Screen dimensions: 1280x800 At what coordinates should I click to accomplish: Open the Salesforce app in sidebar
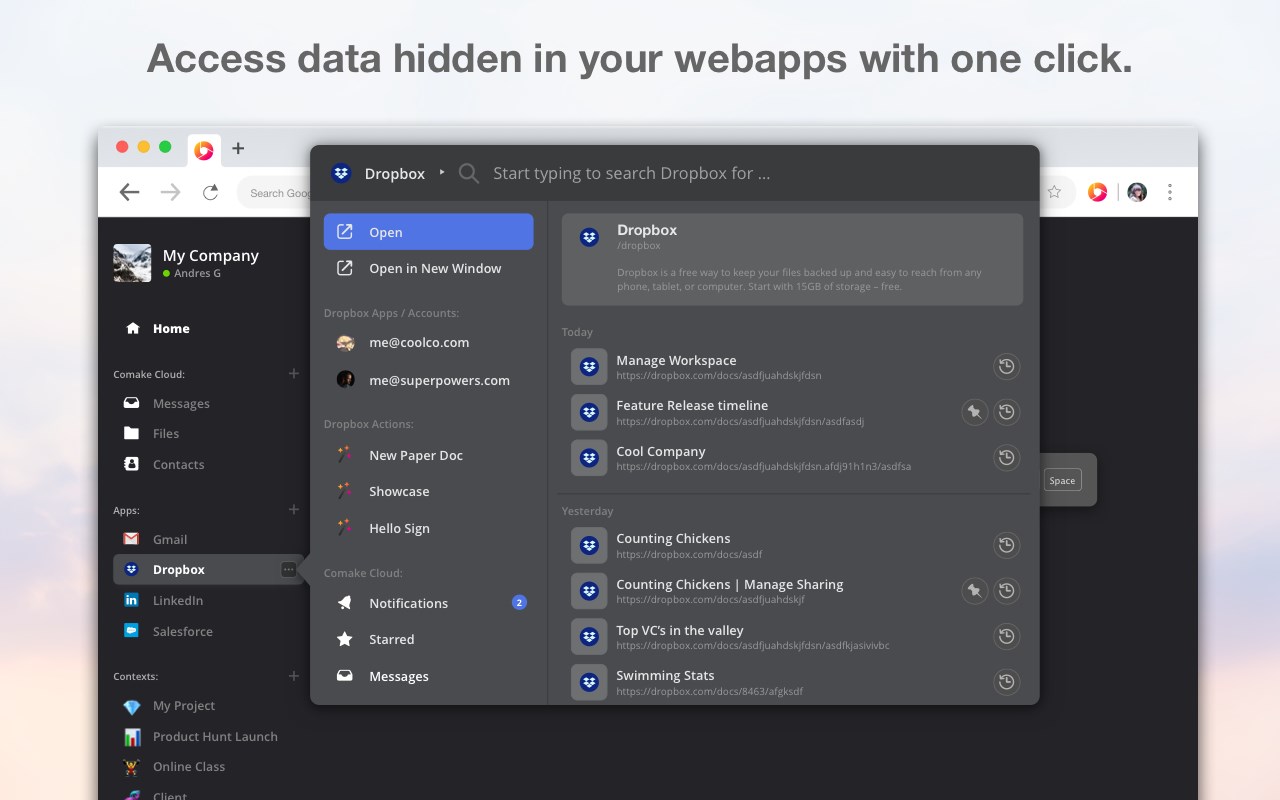point(182,632)
